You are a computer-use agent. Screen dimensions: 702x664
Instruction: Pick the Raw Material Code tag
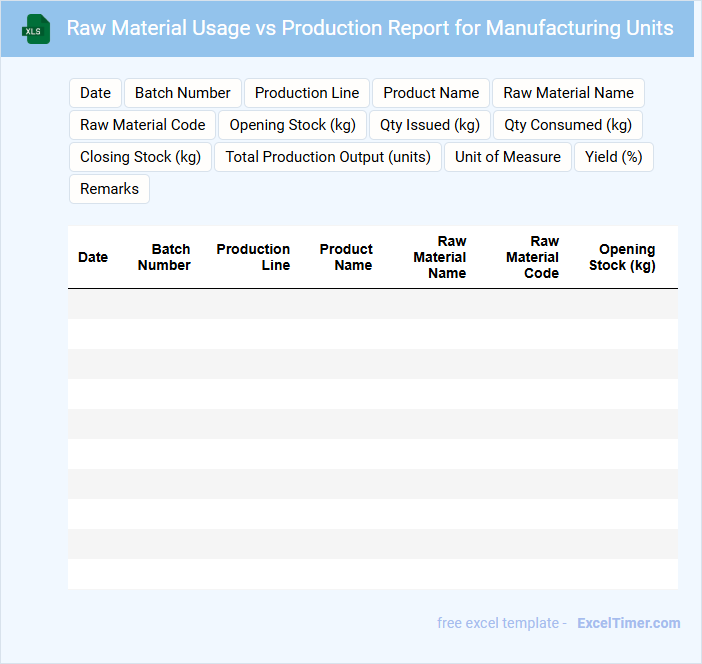142,125
